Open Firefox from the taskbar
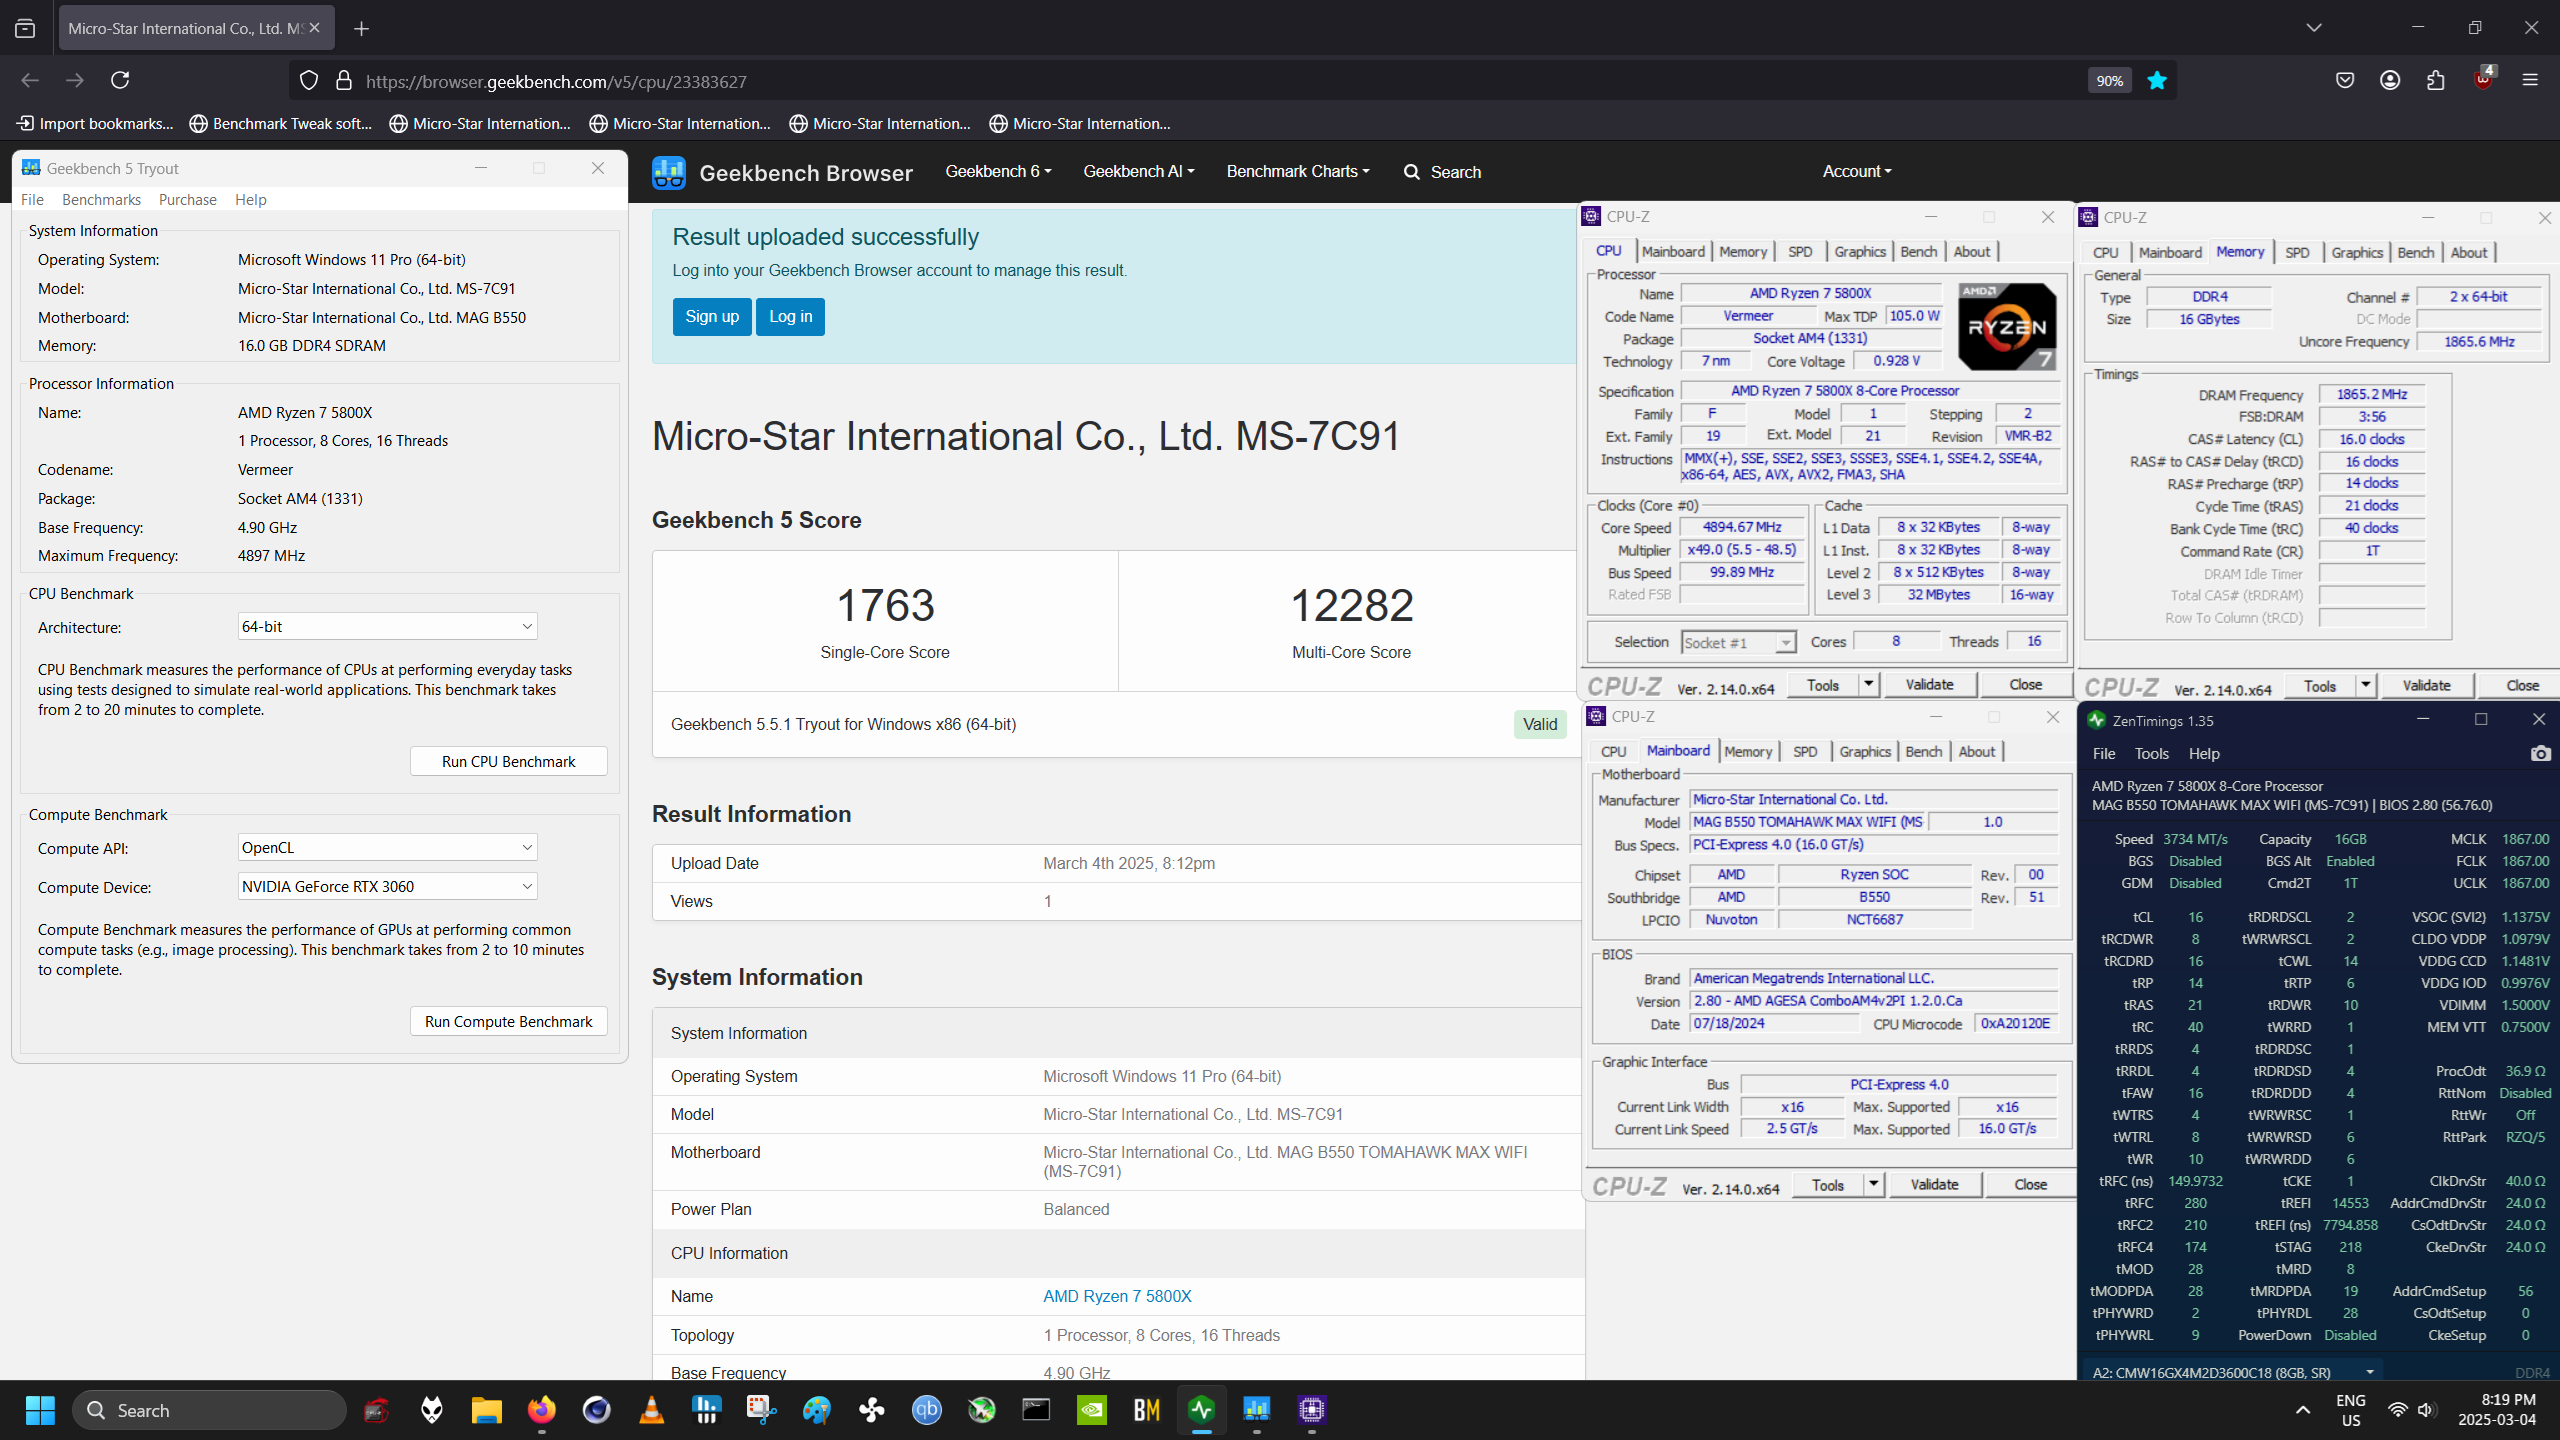 pos(542,1410)
